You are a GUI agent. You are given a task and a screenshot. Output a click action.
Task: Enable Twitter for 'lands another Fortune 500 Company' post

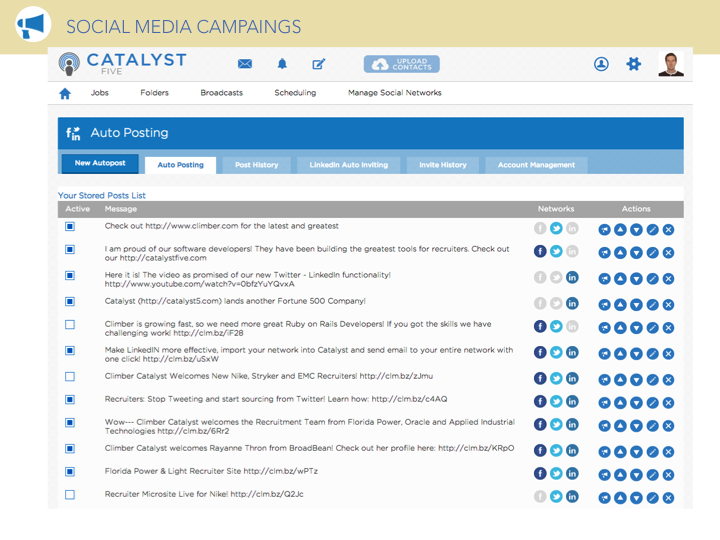pos(556,304)
